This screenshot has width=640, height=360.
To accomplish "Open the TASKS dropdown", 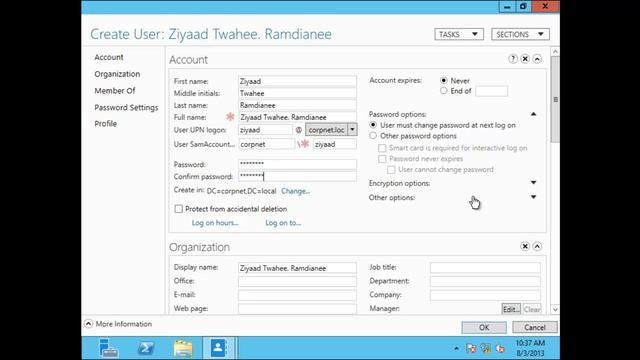I will [459, 34].
